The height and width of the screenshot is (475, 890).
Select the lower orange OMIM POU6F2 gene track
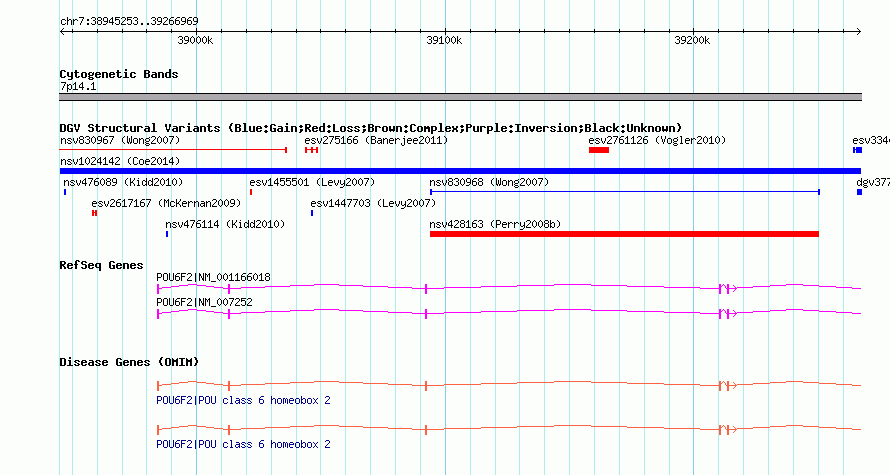509,430
